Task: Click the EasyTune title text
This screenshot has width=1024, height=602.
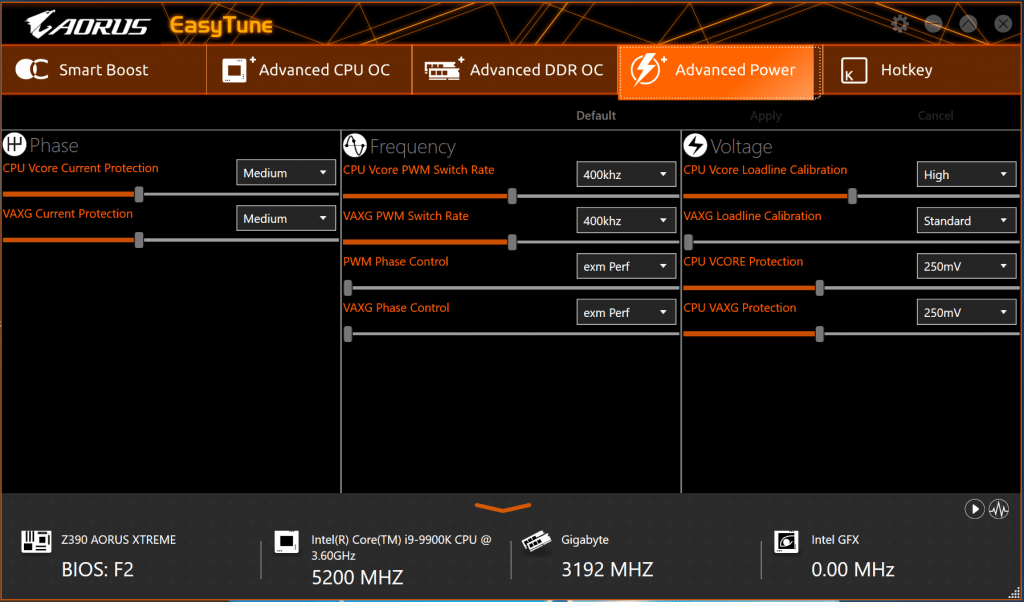Action: click(x=221, y=26)
